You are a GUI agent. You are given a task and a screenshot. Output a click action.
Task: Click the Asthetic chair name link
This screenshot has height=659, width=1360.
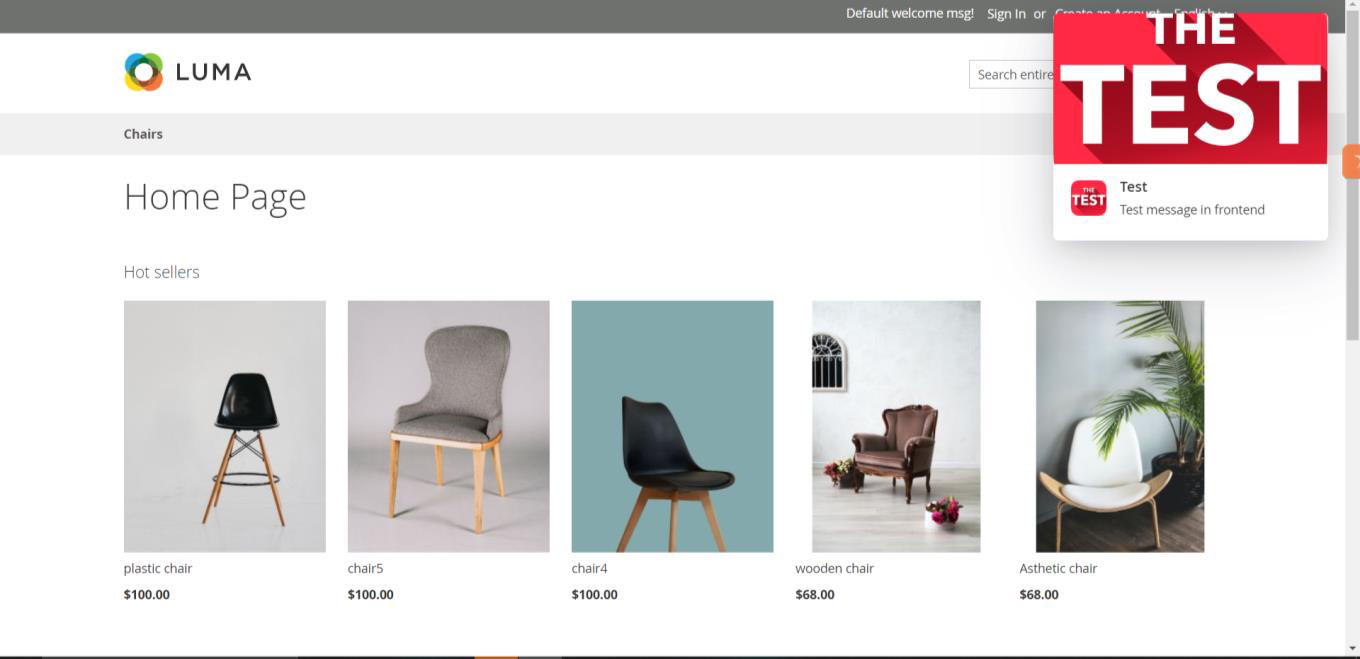click(1058, 568)
